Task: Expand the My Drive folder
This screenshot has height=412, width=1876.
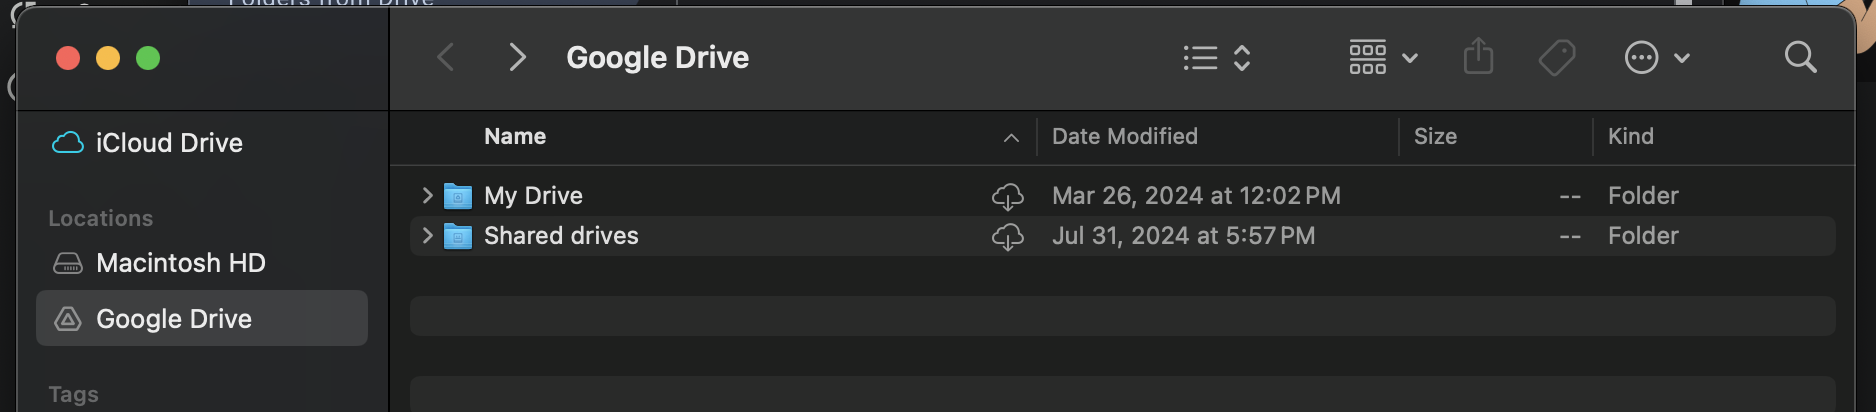Action: 427,195
